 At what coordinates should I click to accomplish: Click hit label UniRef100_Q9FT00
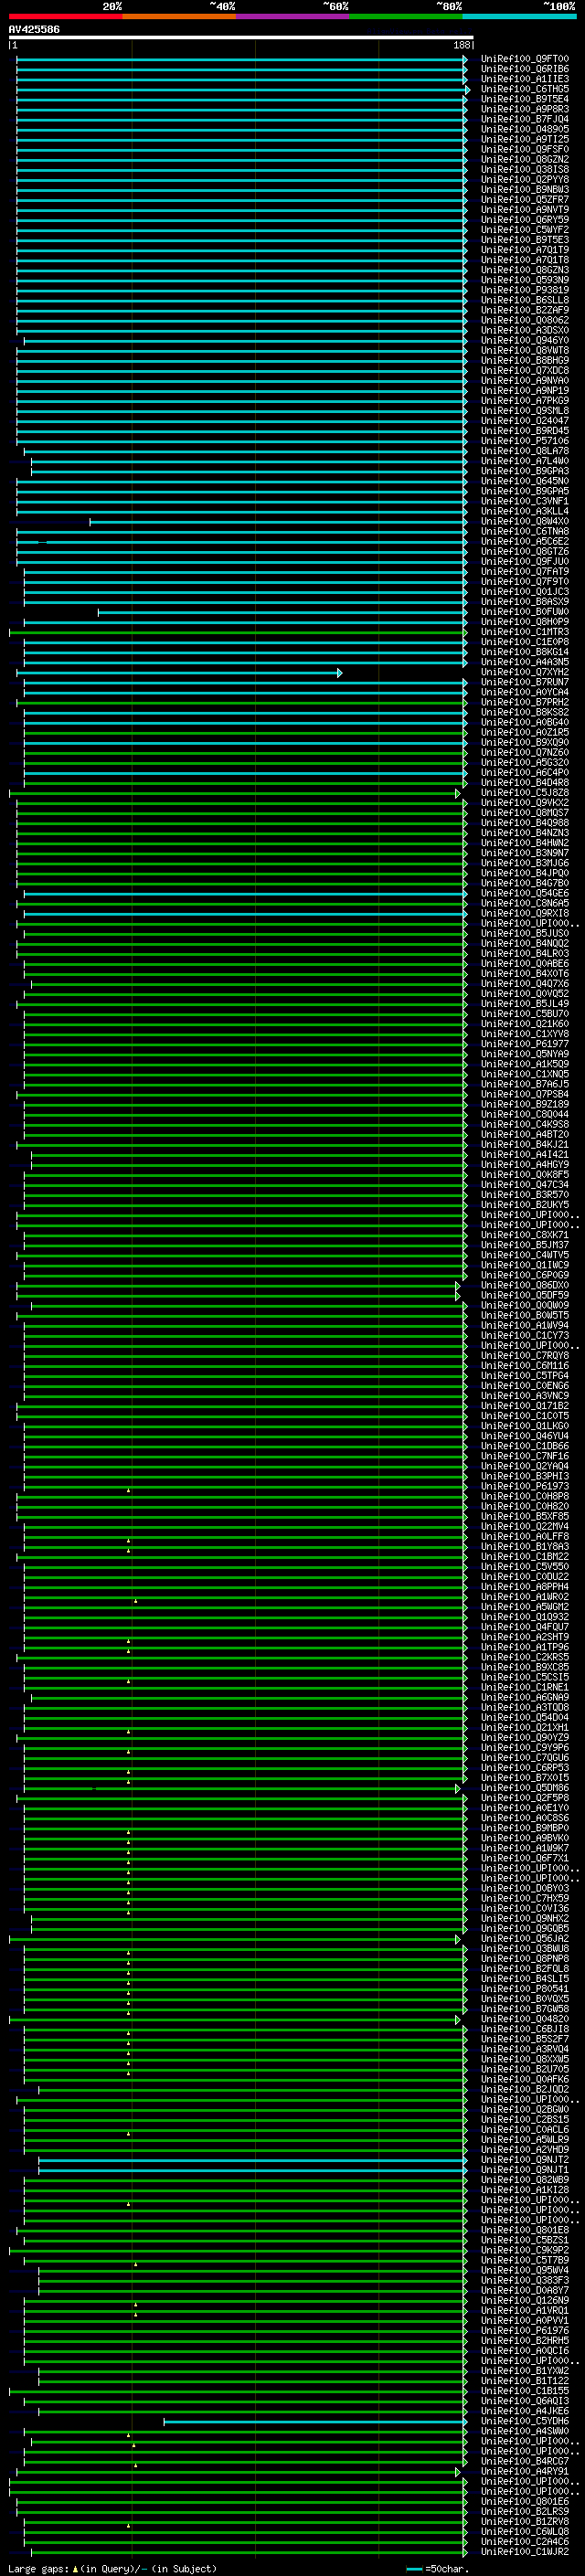(525, 59)
